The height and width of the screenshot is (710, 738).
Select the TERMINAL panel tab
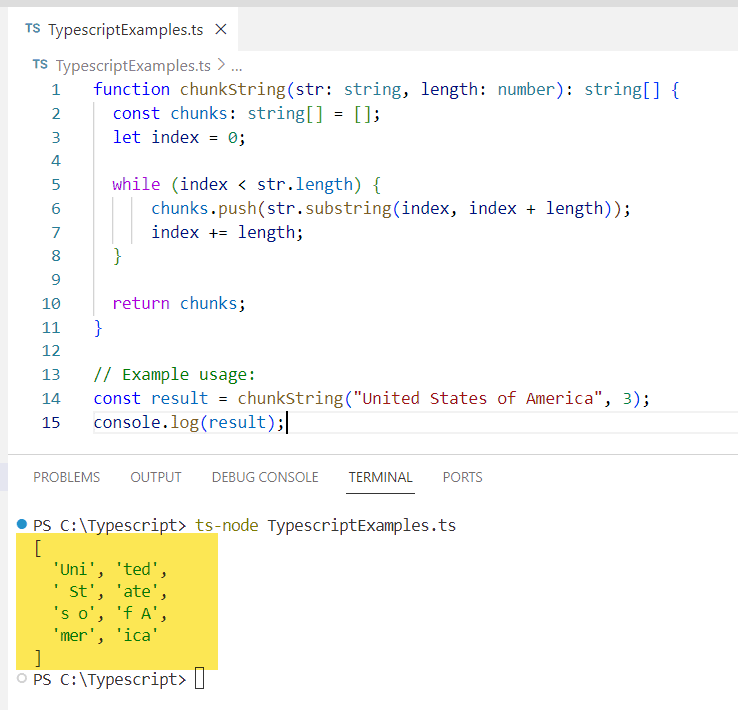coord(380,477)
